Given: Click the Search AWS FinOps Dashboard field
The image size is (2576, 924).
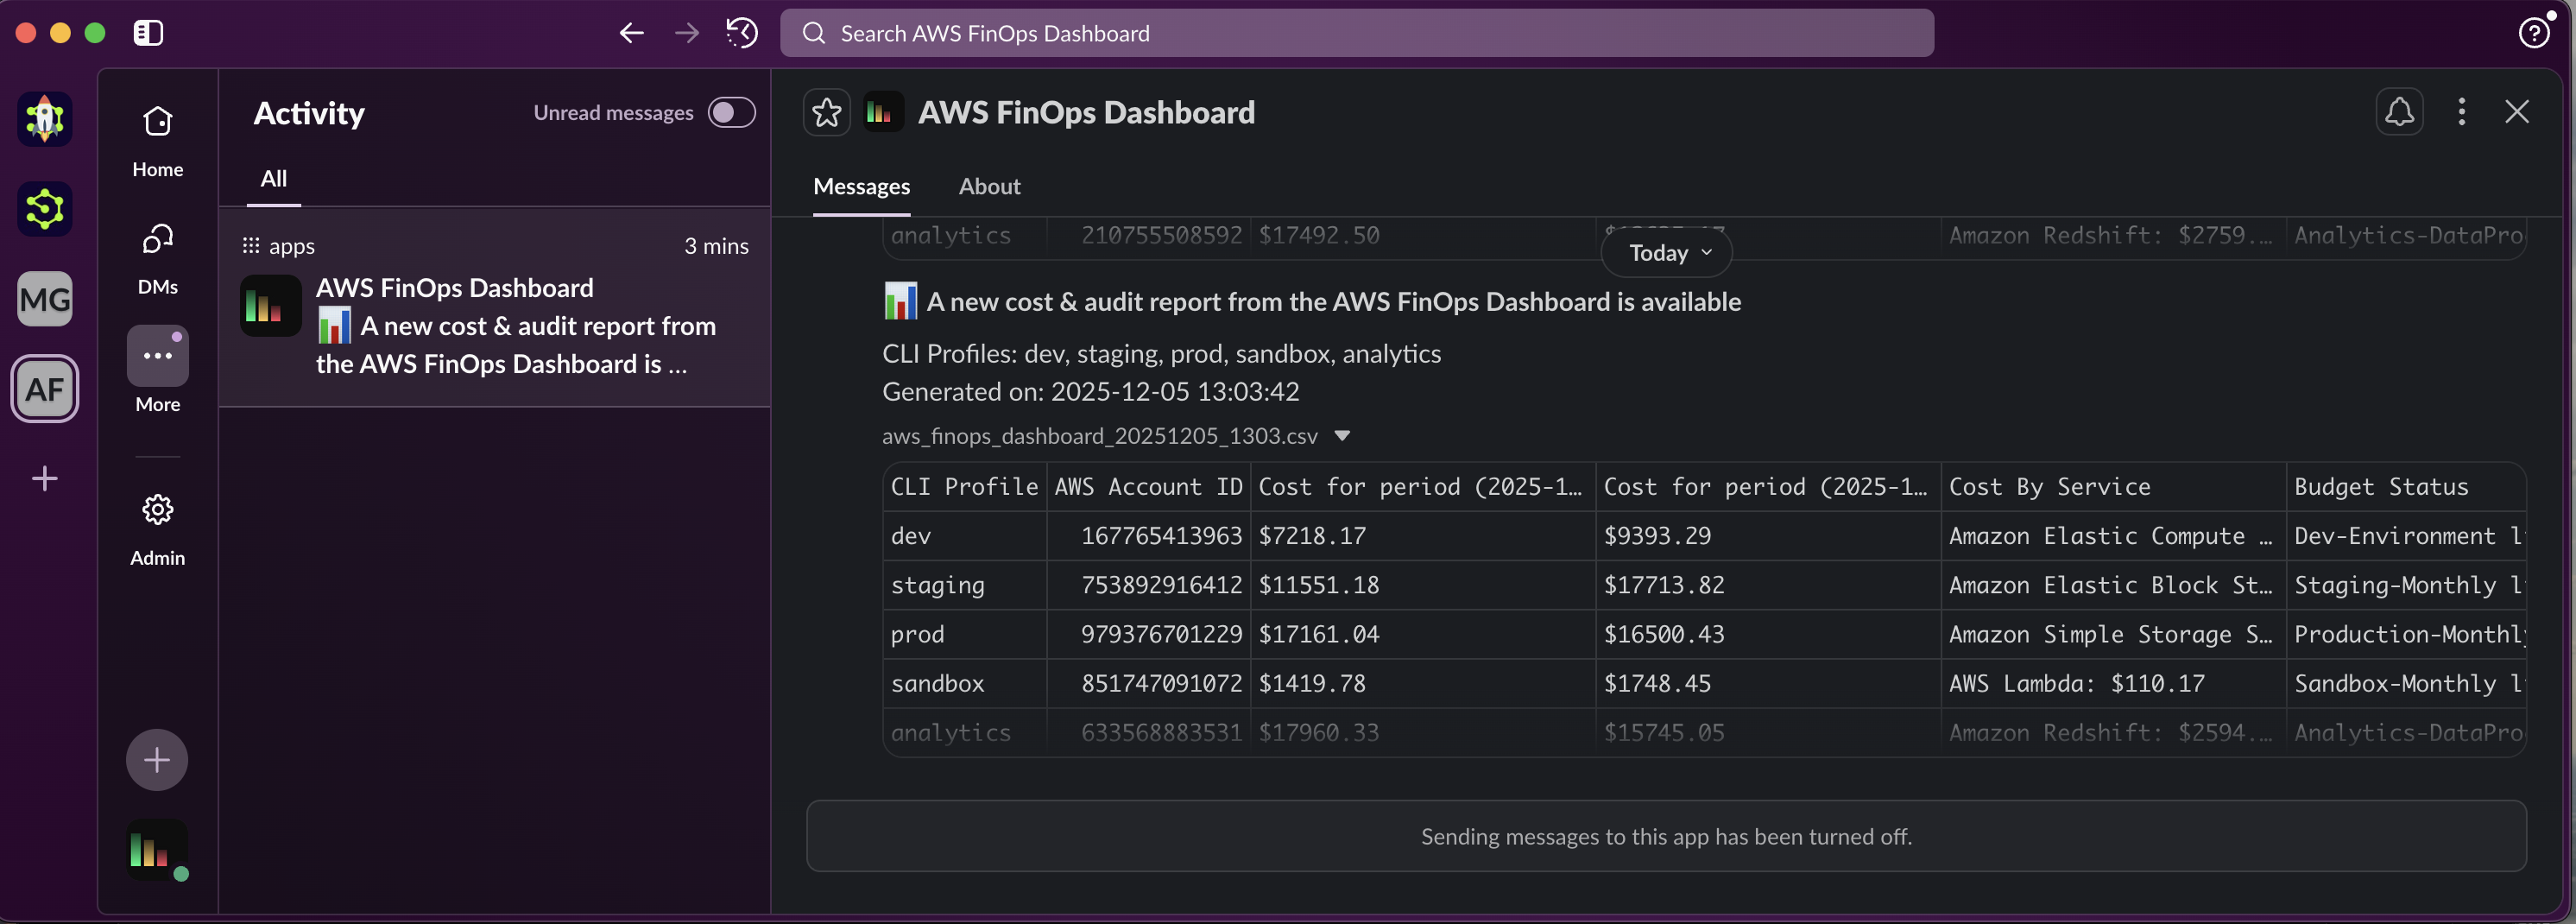Looking at the screenshot, I should [x=1357, y=33].
